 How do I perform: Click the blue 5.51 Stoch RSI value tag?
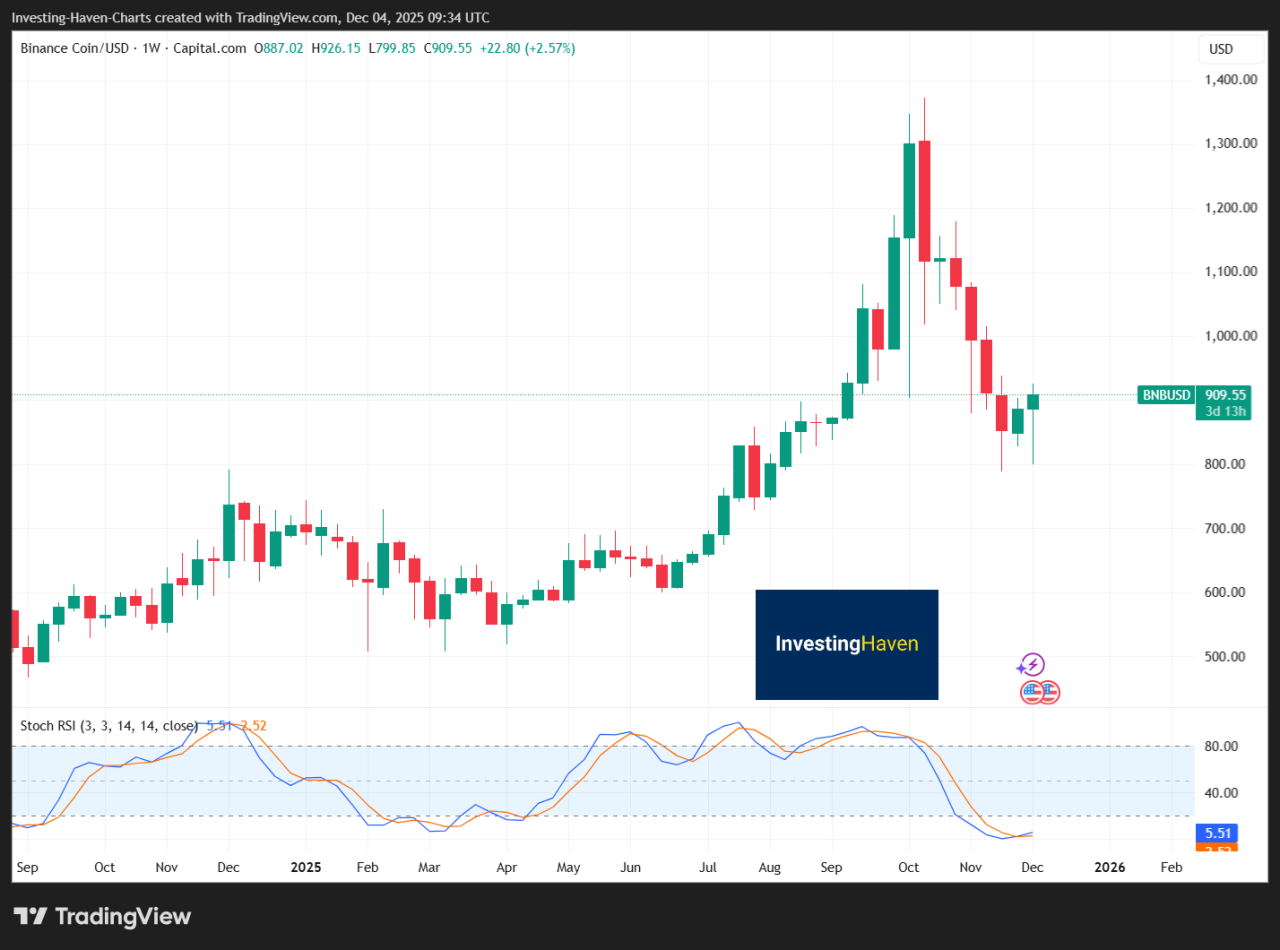coord(1216,833)
